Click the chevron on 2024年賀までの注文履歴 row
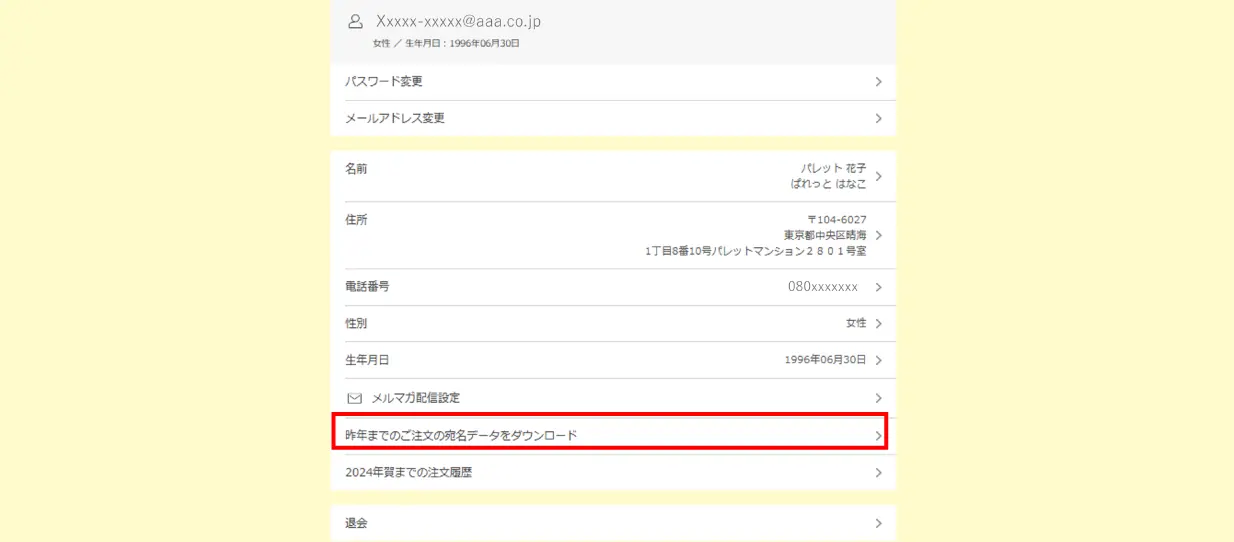1234x542 pixels. [x=878, y=472]
